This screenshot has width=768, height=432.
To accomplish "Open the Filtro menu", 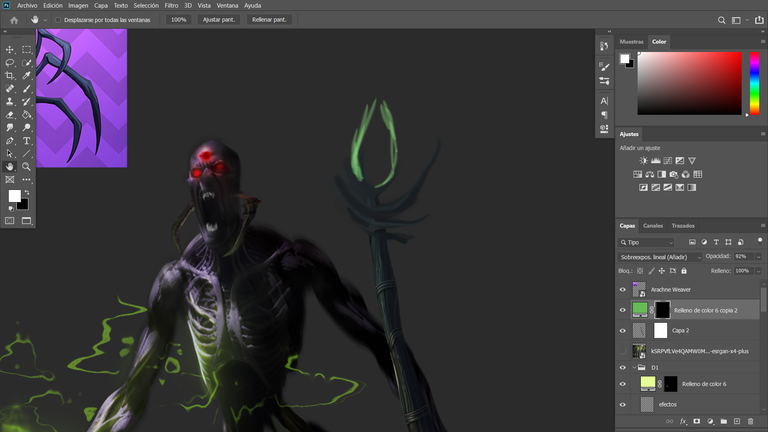I will tap(171, 5).
